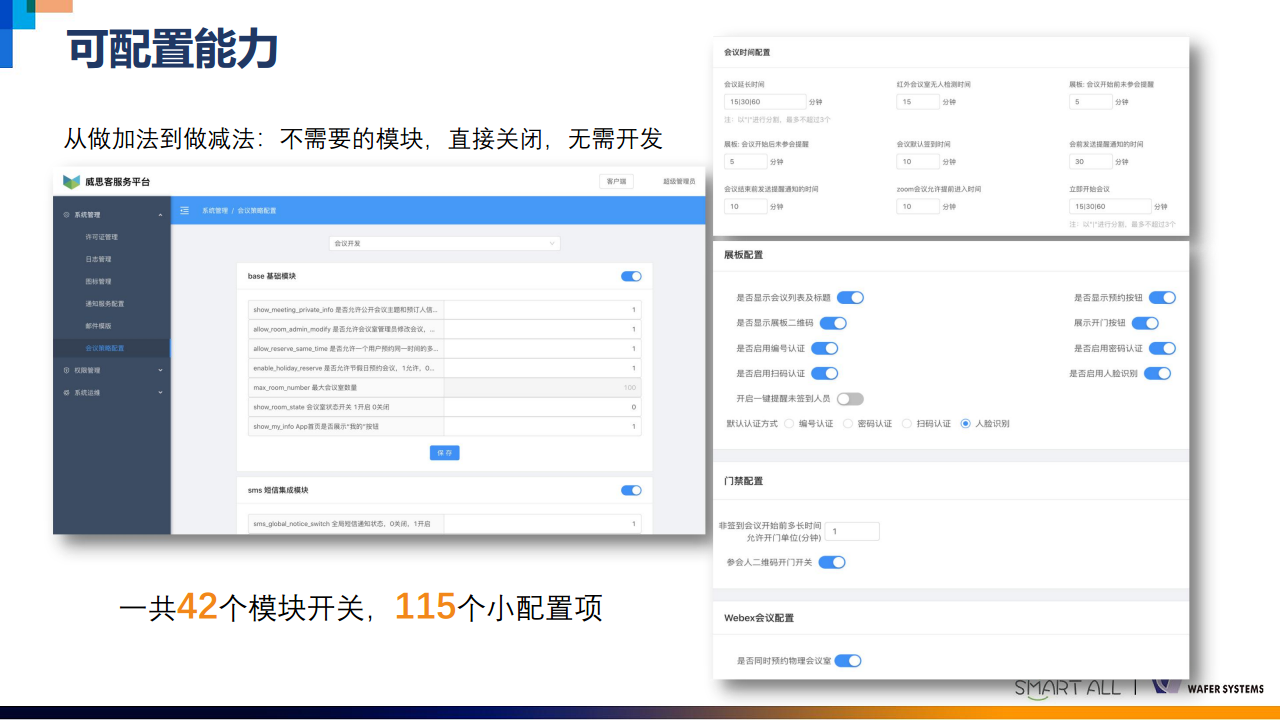Toggle 是否启用编号认证 switch

(x=824, y=348)
